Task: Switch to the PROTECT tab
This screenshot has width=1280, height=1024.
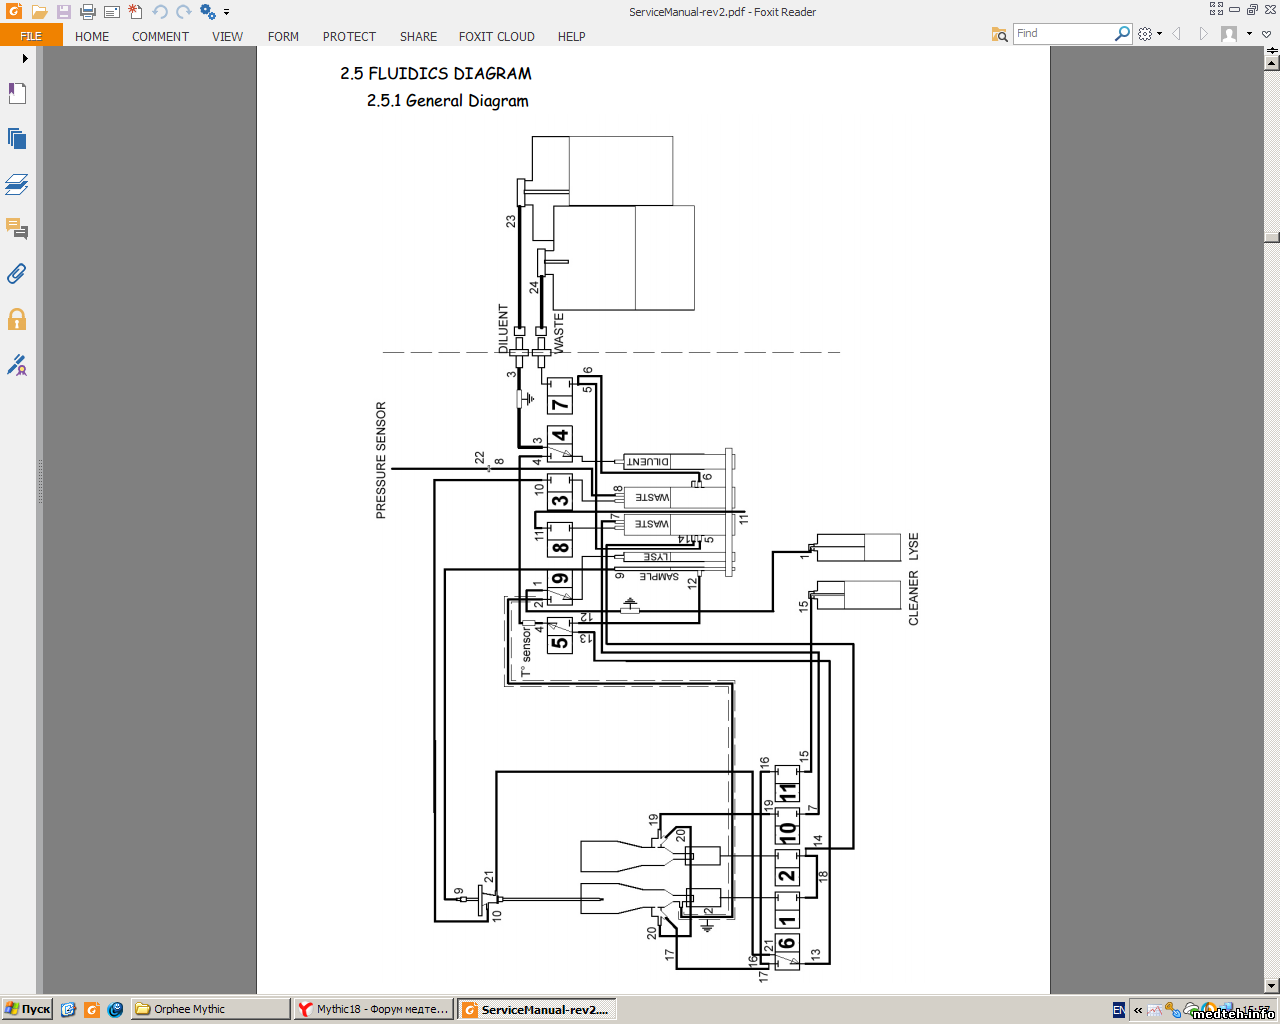Action: click(x=349, y=36)
